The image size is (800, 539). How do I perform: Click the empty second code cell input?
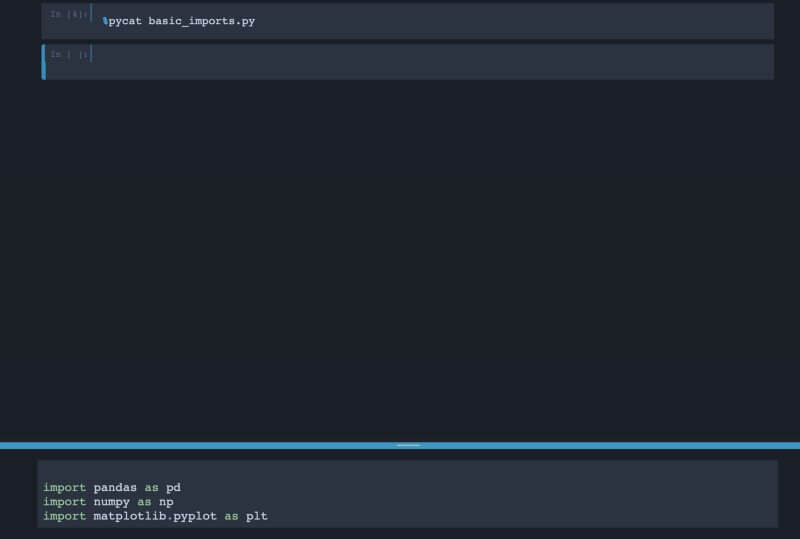430,61
